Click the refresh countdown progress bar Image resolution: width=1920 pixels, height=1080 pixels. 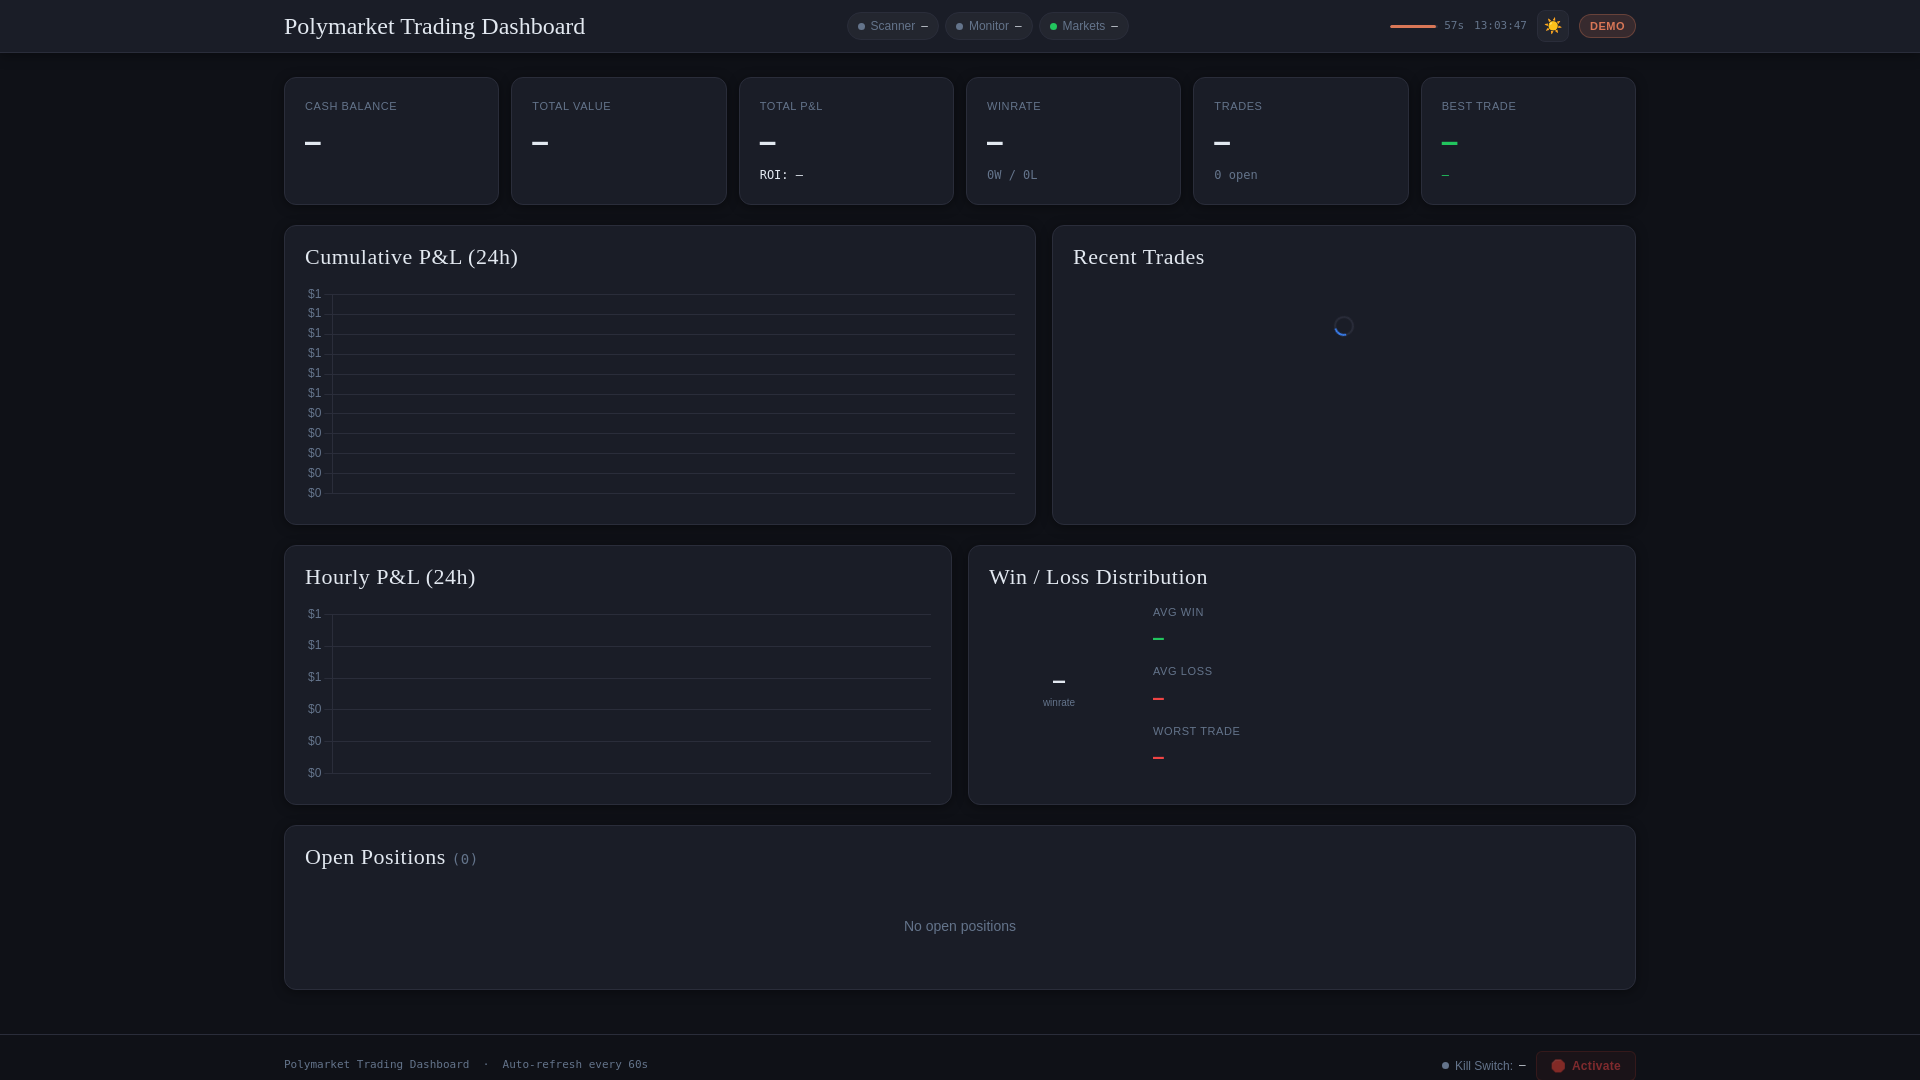pos(1412,26)
